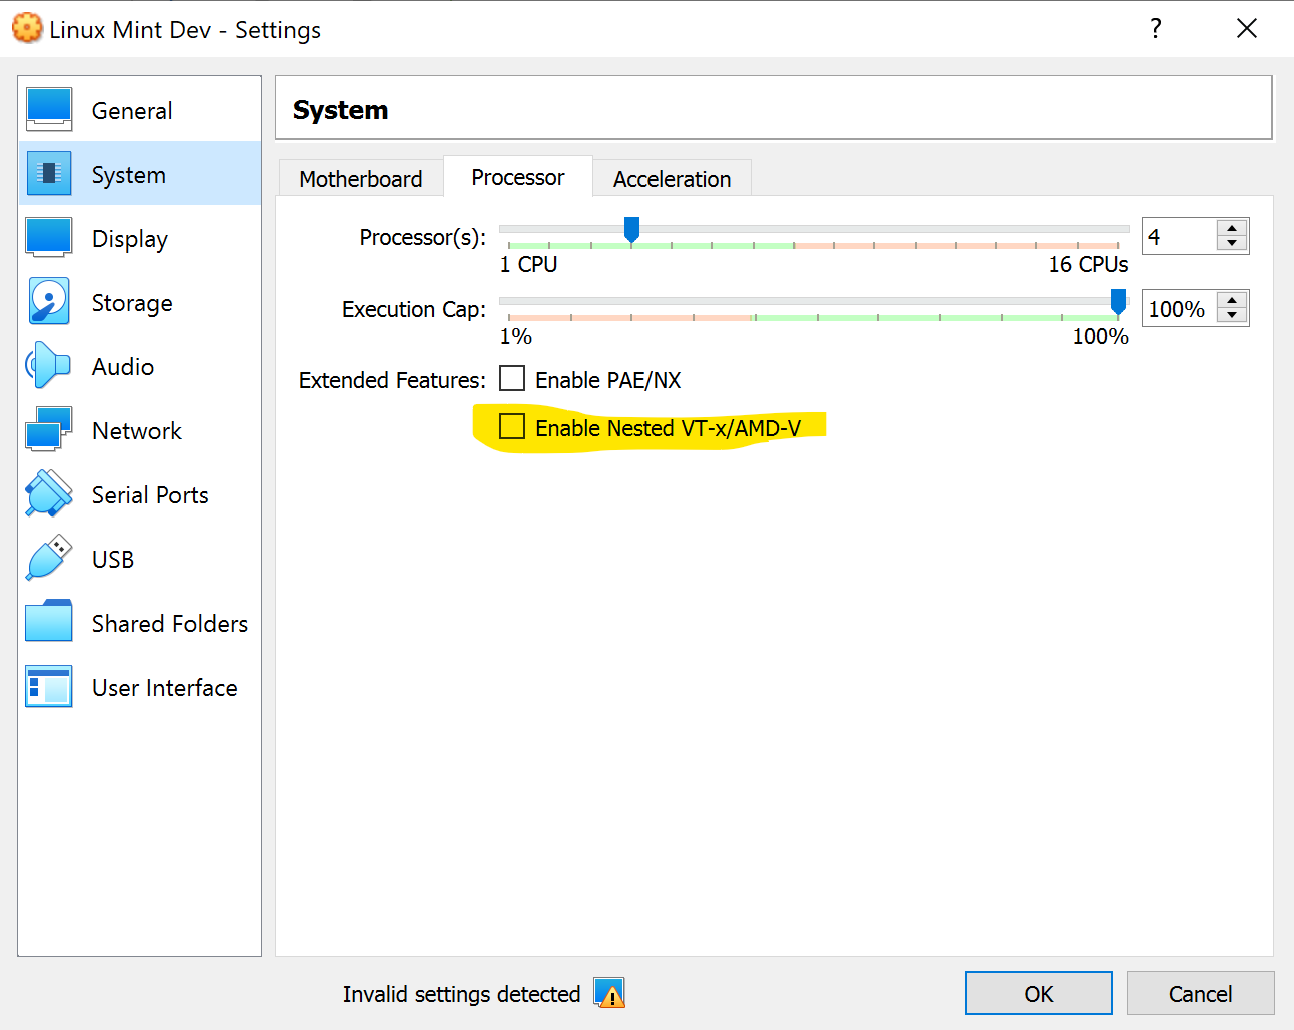Open the Network monitors icon

pyautogui.click(x=49, y=430)
